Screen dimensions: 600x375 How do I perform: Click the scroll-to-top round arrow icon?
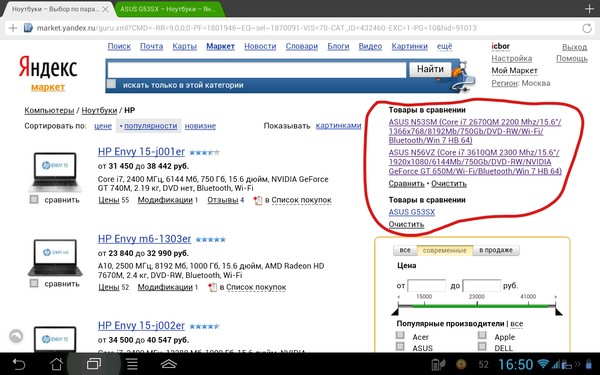pyautogui.click(x=16, y=336)
